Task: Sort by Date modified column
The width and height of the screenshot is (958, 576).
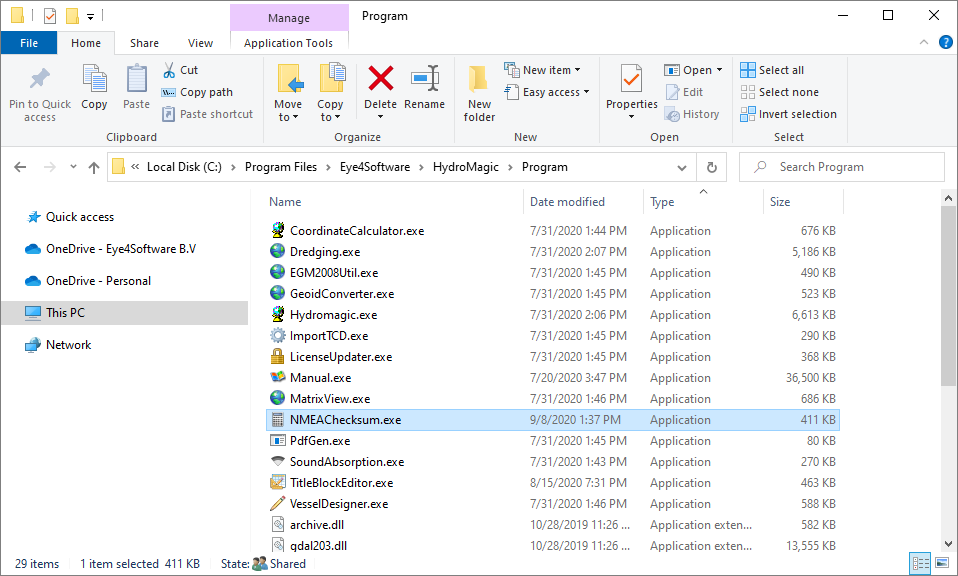Action: 567,202
